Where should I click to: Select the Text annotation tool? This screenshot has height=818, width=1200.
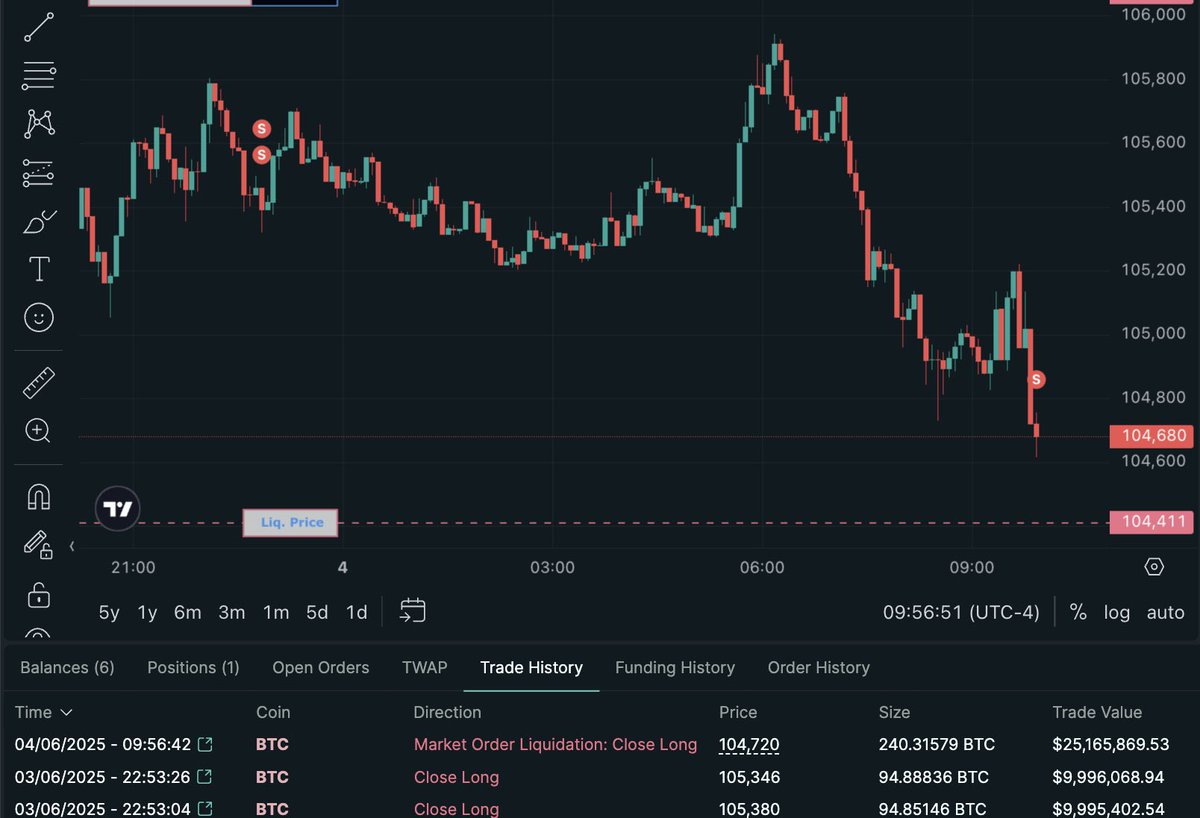38,268
